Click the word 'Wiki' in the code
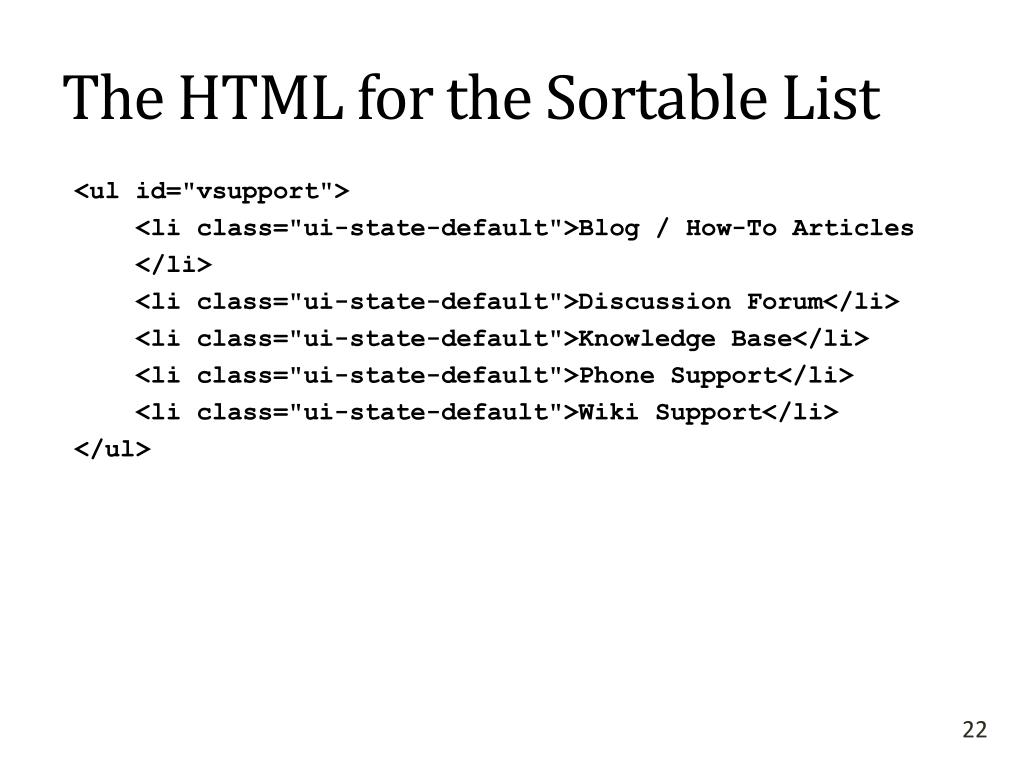 [x=609, y=412]
